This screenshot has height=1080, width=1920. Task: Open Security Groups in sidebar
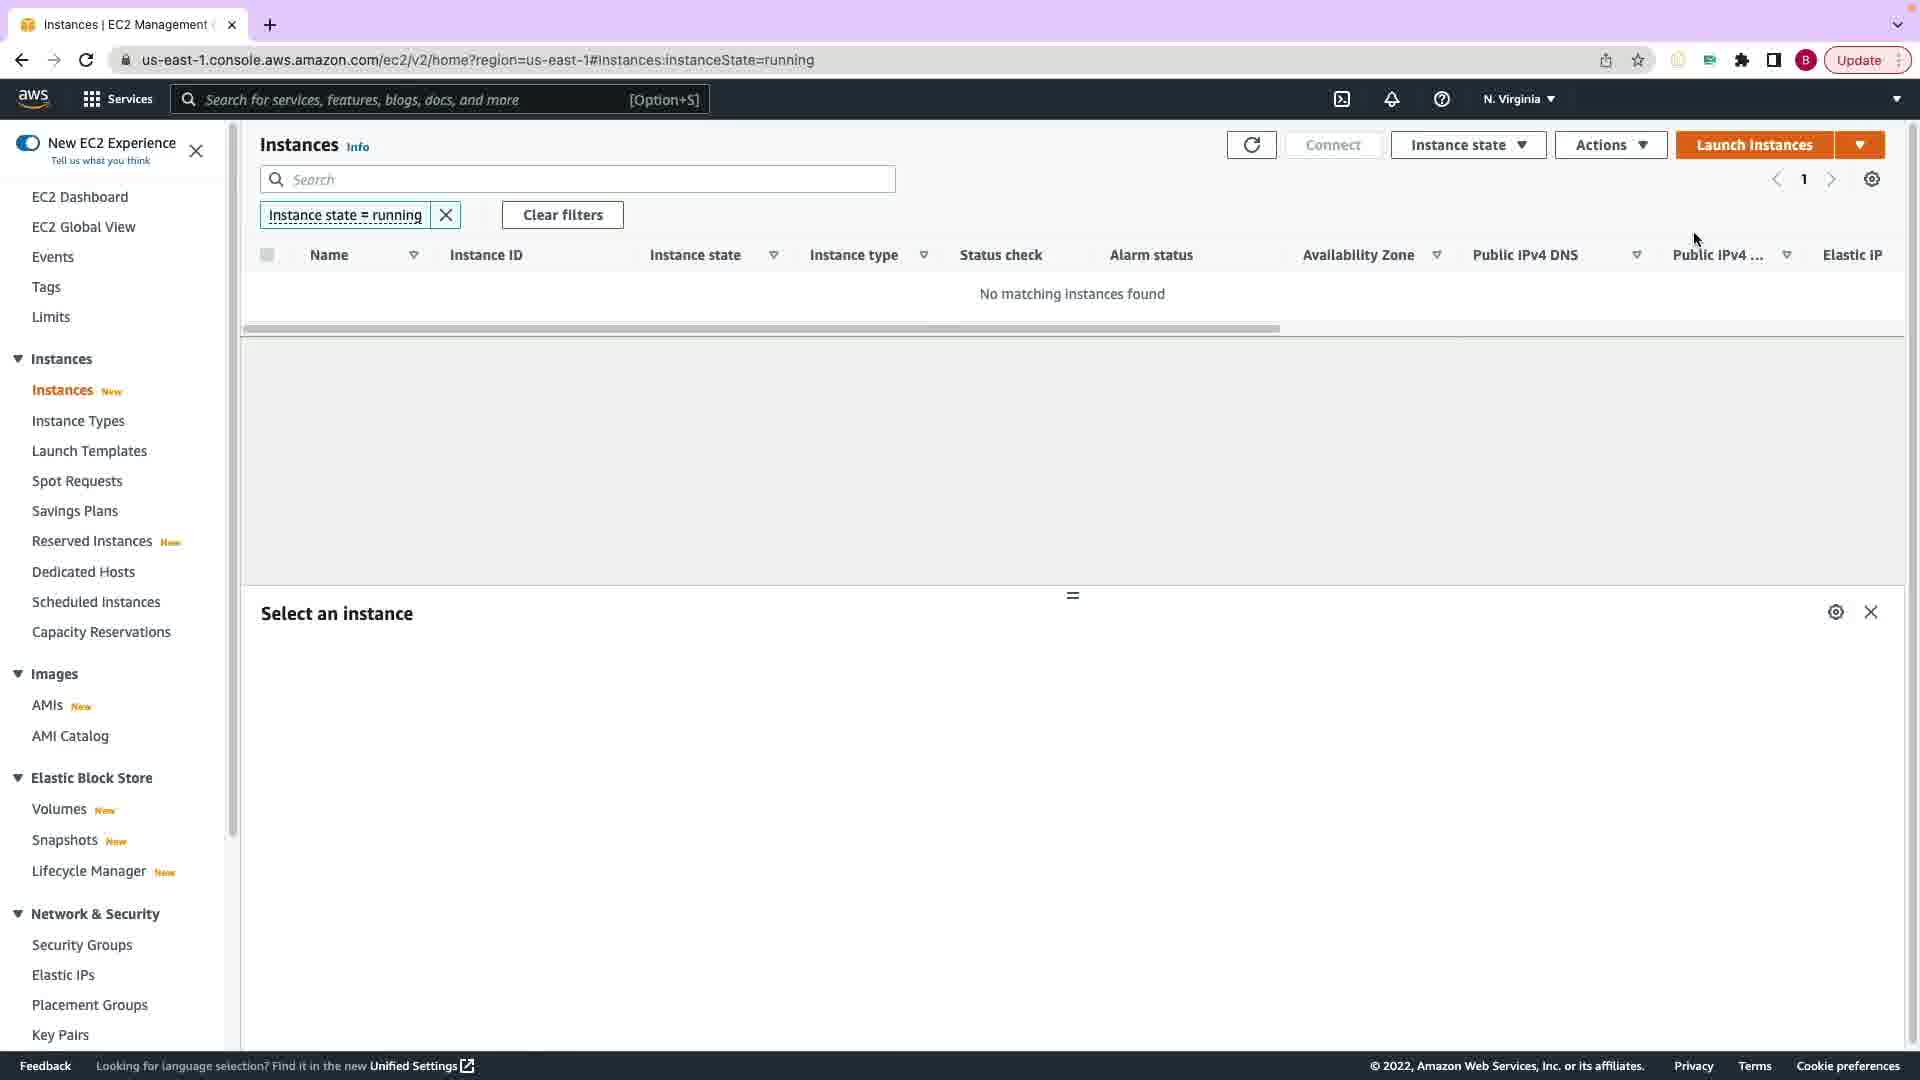(82, 945)
